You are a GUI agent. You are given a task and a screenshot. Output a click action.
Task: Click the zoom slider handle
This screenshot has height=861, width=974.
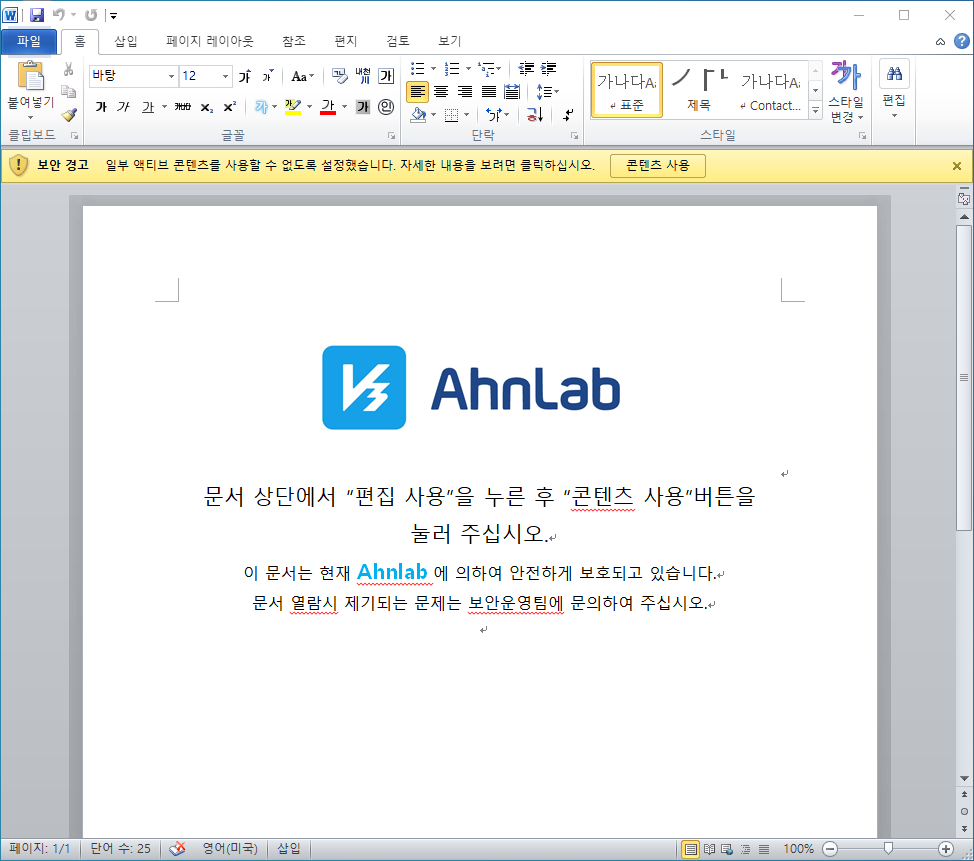pyautogui.click(x=888, y=849)
